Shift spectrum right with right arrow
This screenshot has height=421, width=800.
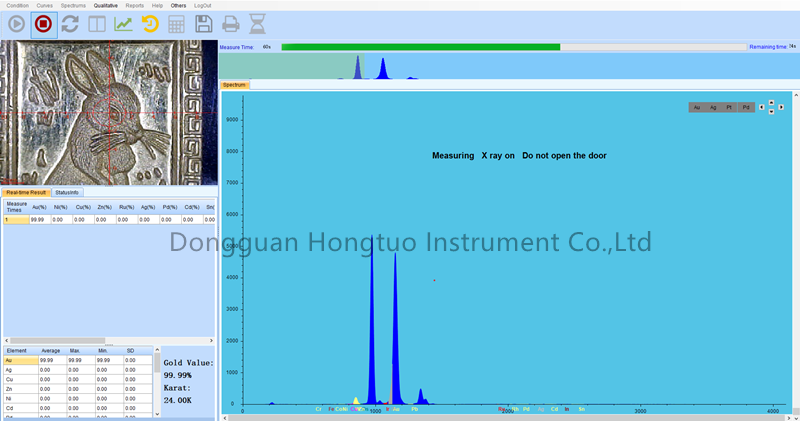(x=781, y=107)
